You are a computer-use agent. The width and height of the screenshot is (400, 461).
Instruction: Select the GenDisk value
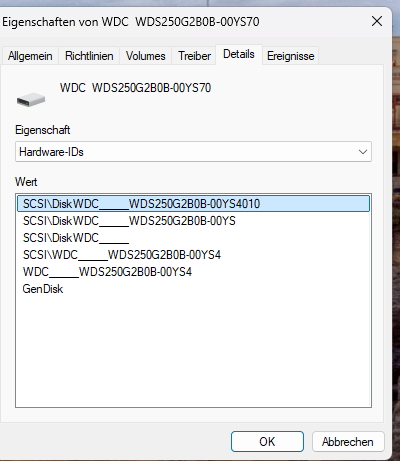pos(43,289)
